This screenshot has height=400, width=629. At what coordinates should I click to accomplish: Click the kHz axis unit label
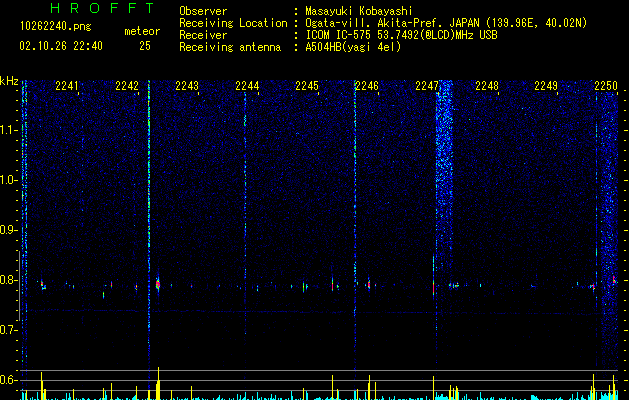click(9, 81)
